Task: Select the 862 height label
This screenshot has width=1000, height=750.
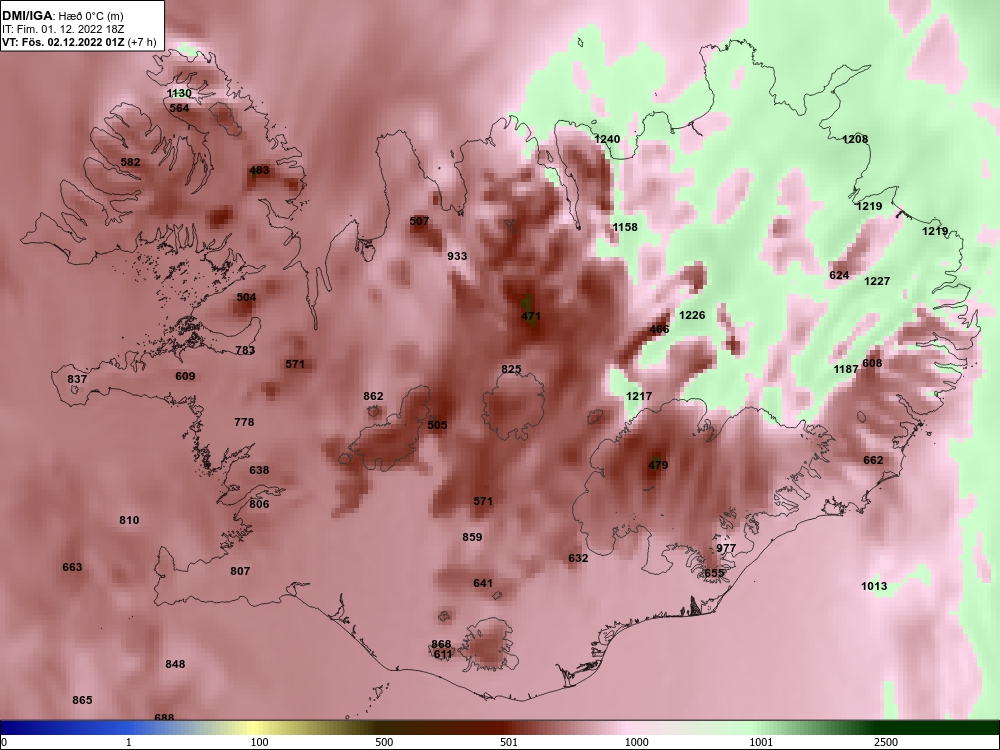Action: [373, 397]
